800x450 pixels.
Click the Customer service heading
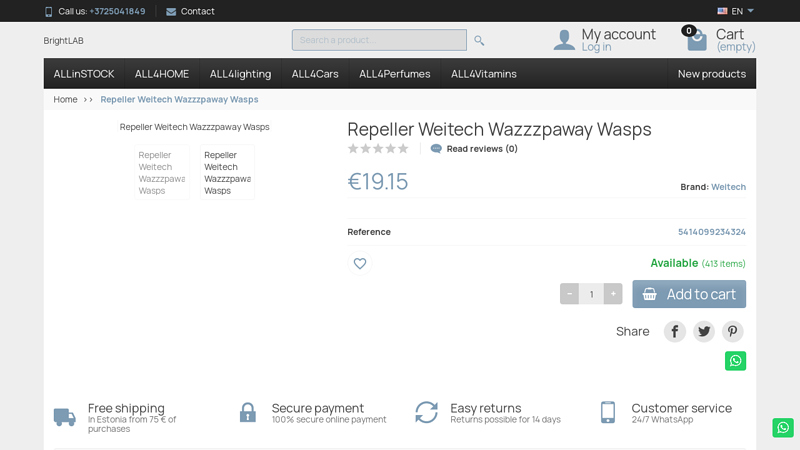[682, 408]
